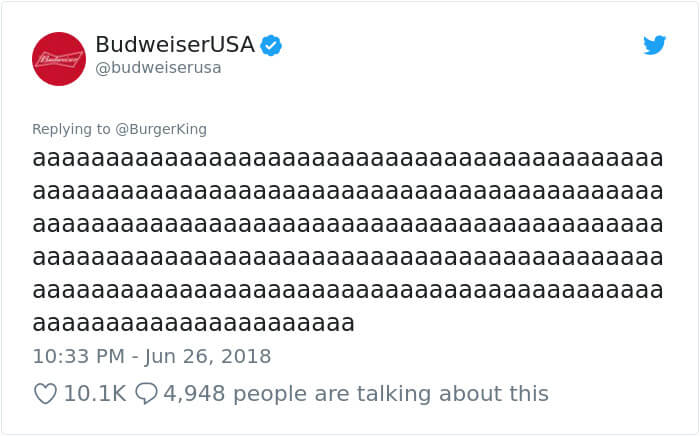The image size is (700, 436).
Task: Click the reply speech bubble icon
Action: [146, 394]
